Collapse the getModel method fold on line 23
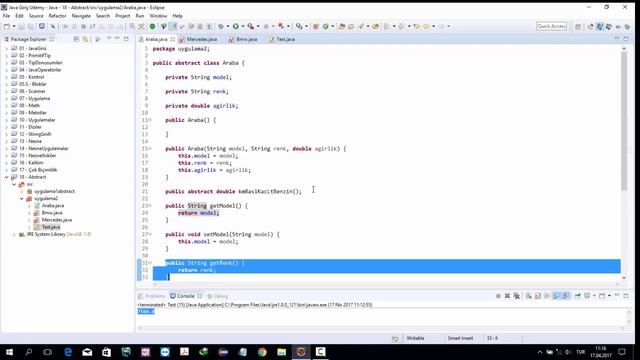The image size is (640, 360). click(x=150, y=206)
